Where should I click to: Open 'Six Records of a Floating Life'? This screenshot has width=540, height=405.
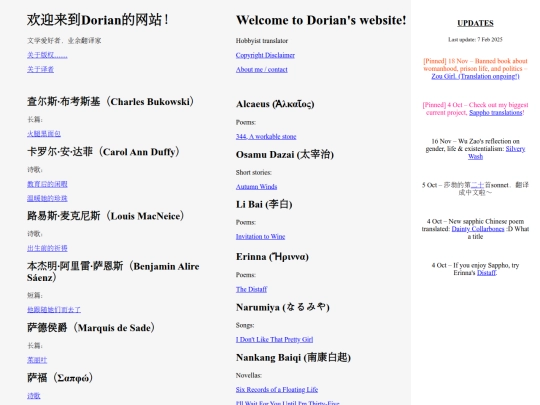(277, 390)
